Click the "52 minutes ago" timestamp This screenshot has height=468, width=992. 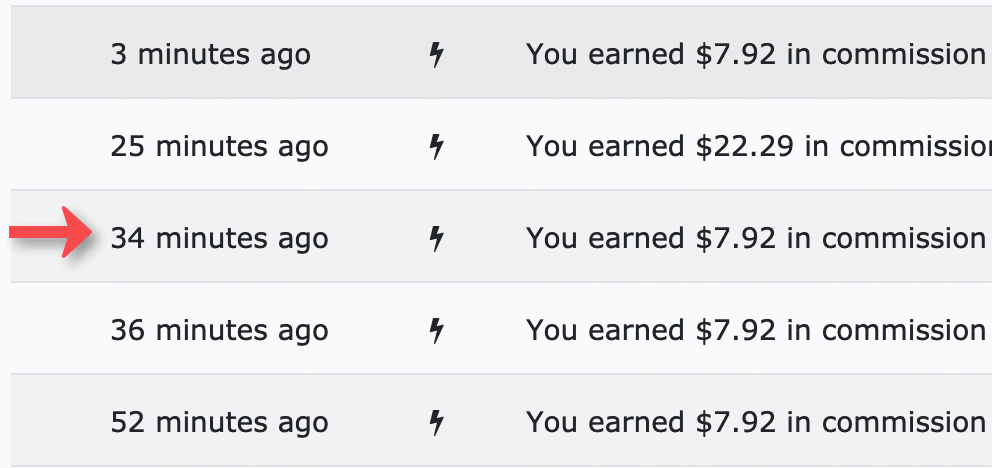tap(220, 422)
